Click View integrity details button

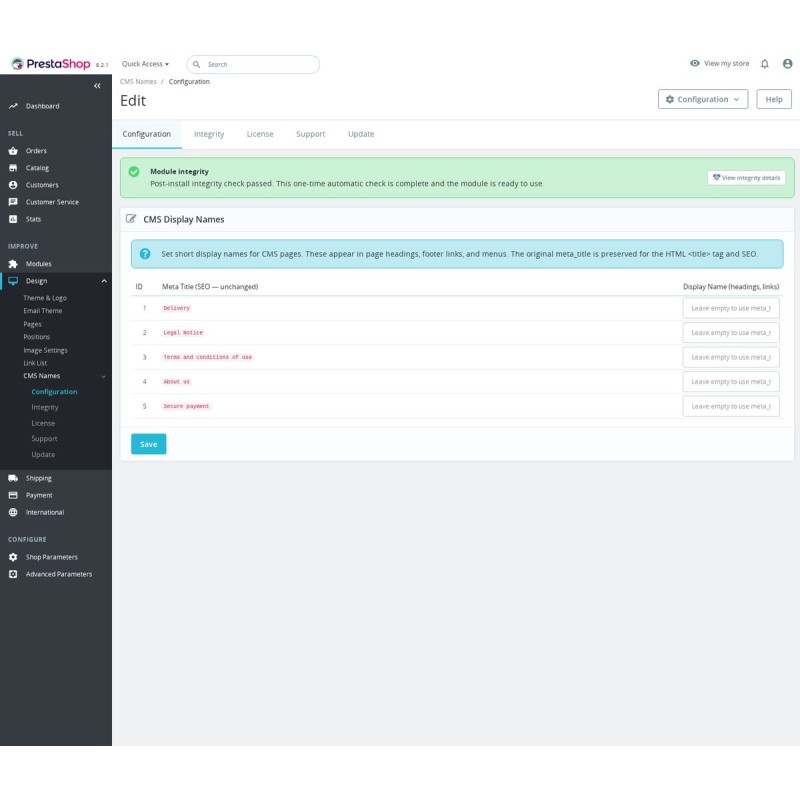[x=746, y=178]
